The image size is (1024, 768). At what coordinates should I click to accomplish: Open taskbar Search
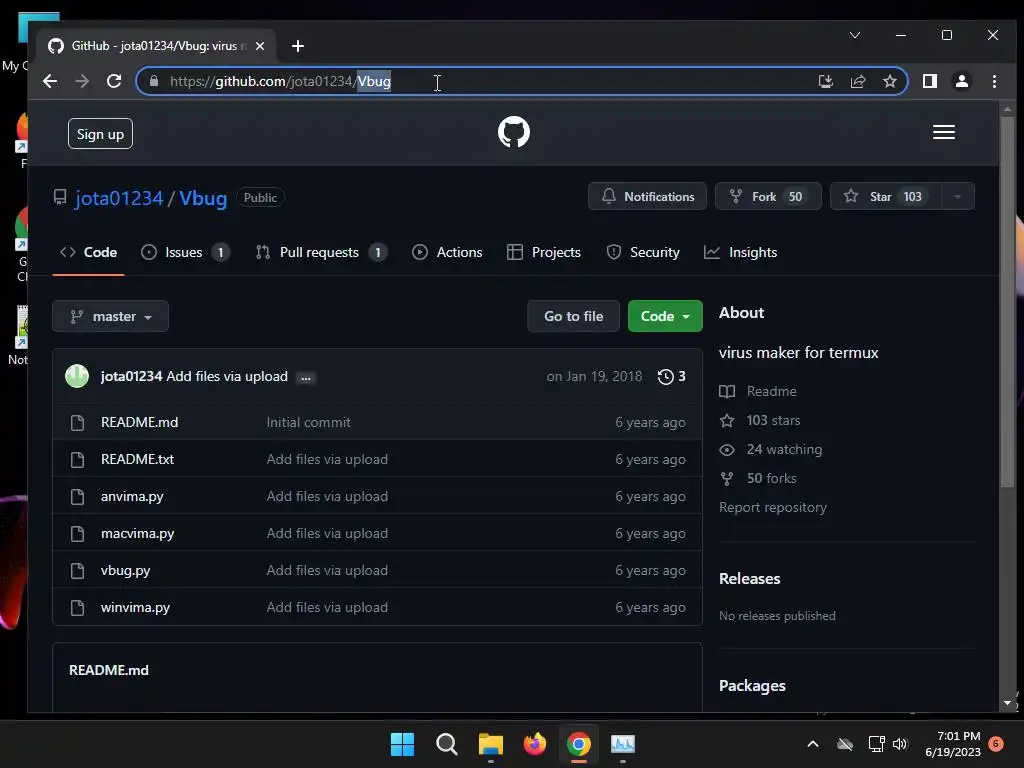point(447,744)
